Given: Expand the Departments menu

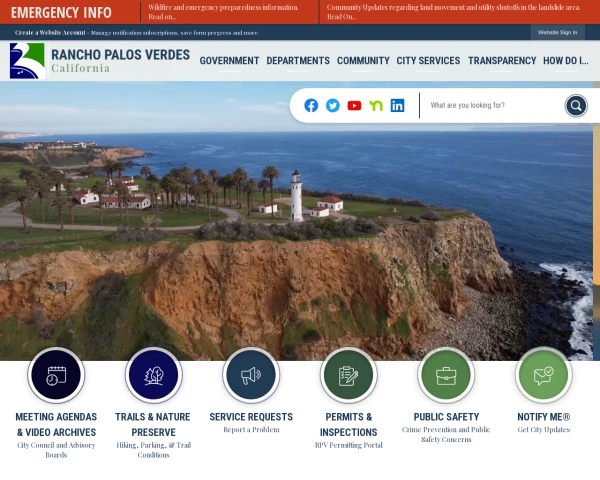Looking at the screenshot, I should click(298, 61).
